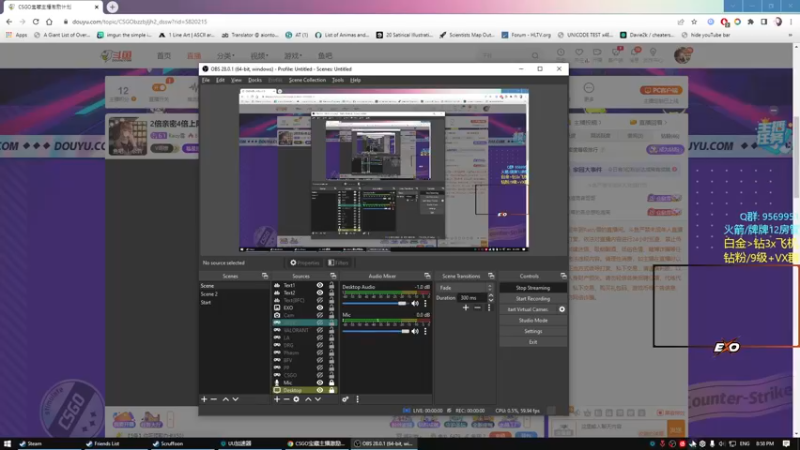This screenshot has height=450, width=800.
Task: Undock the Scene Transitions panel
Action: tap(491, 276)
